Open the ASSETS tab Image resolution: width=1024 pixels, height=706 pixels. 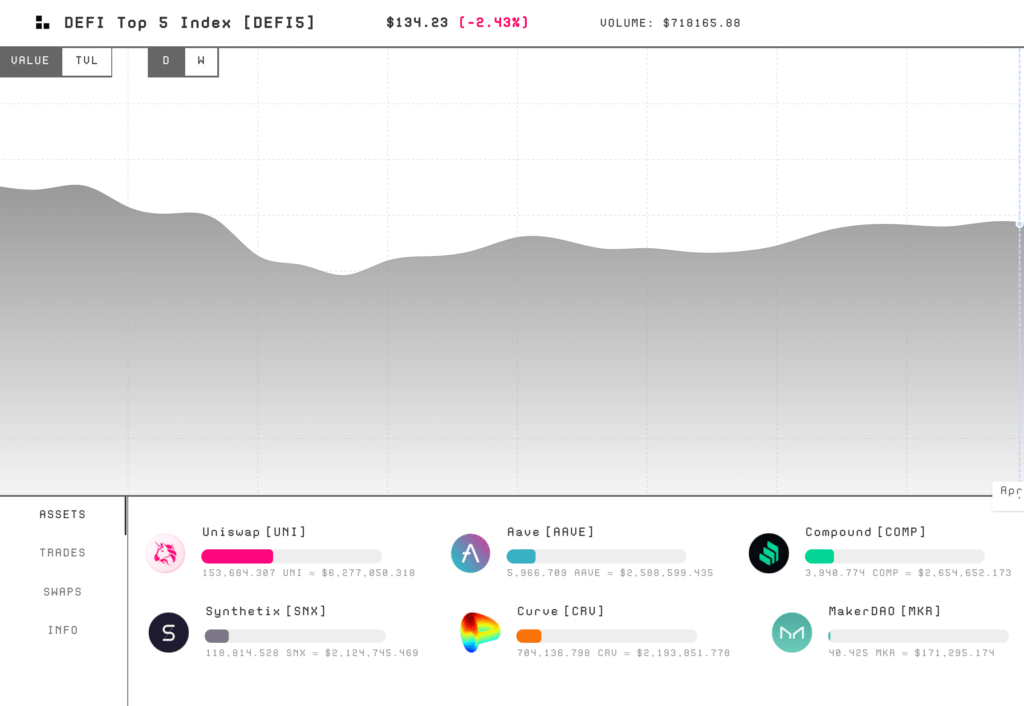63,515
